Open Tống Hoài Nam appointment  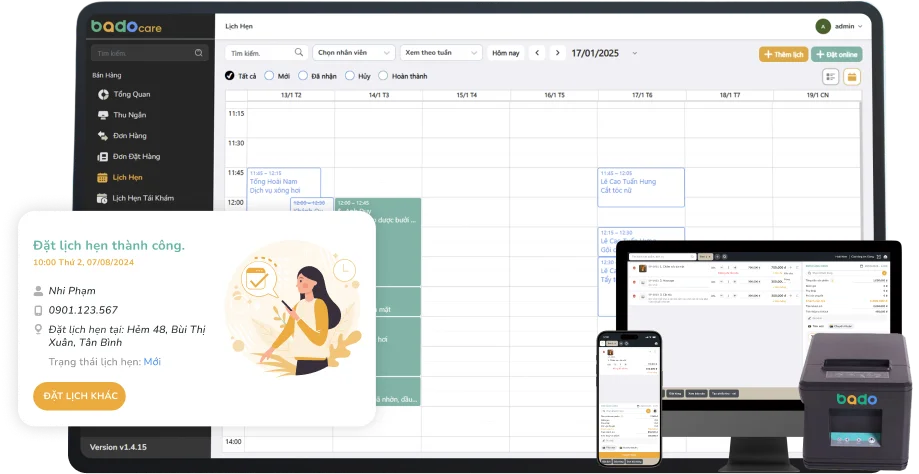tap(284, 182)
